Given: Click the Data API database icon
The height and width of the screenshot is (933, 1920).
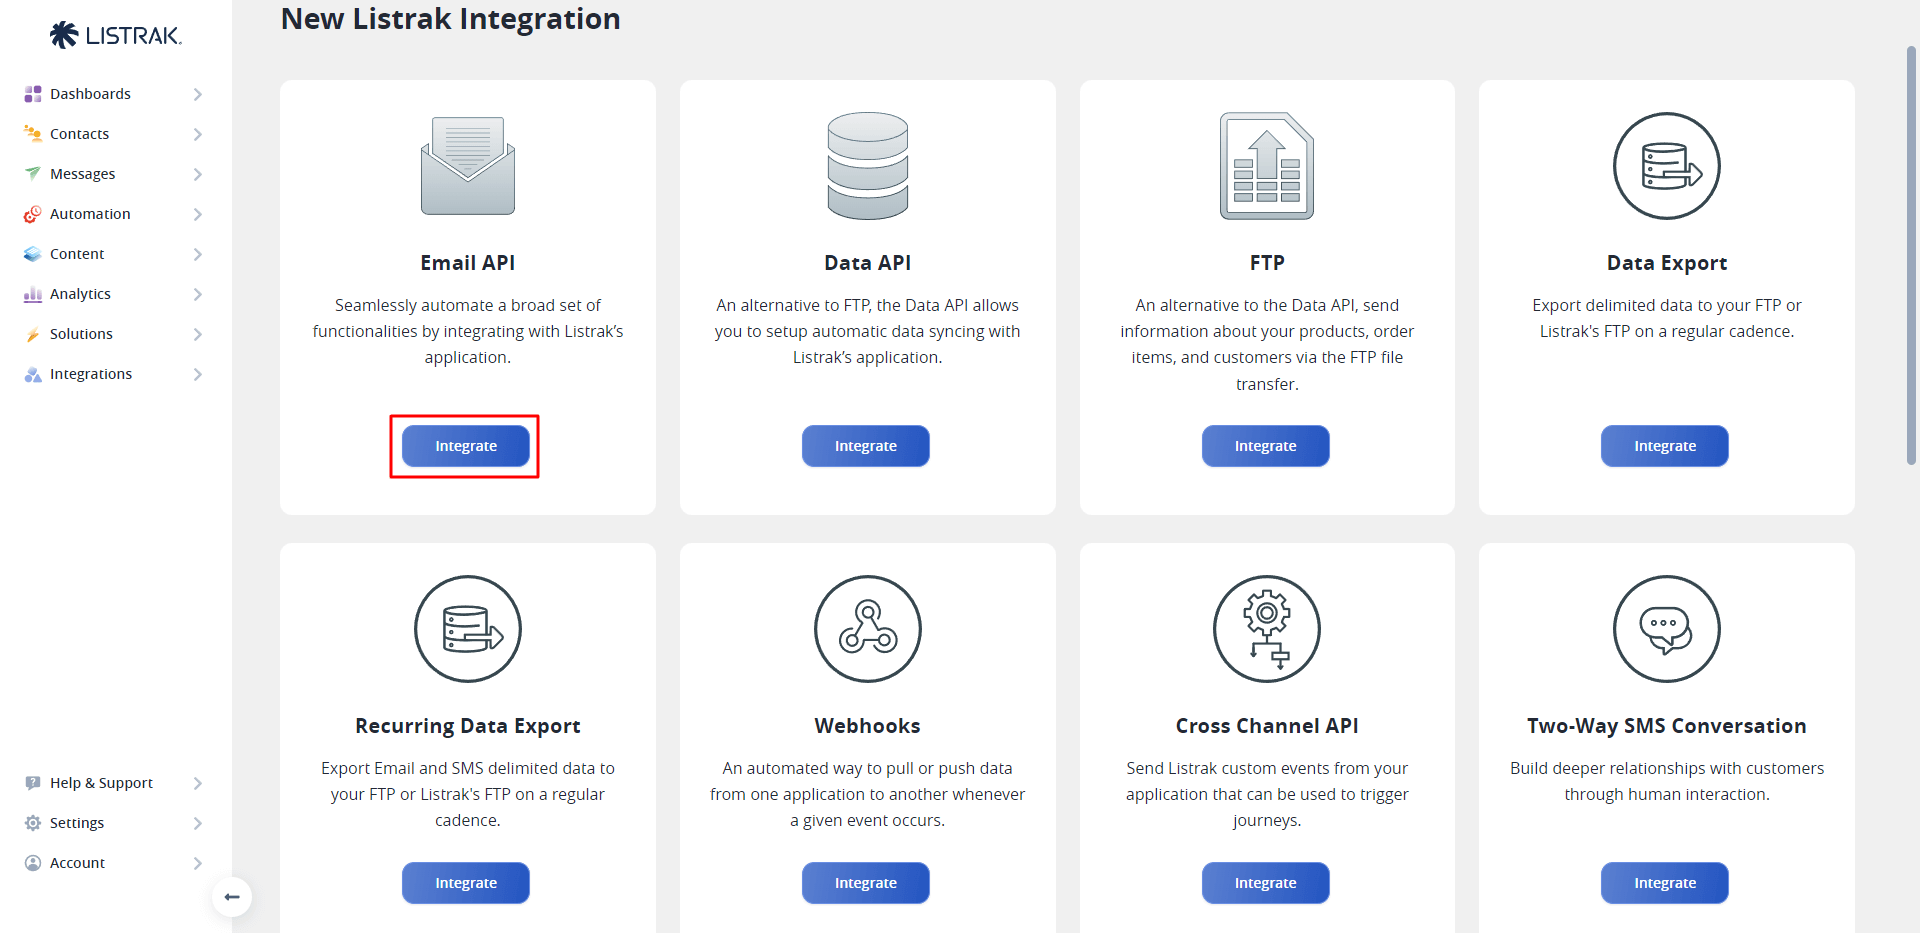Looking at the screenshot, I should pos(867,166).
